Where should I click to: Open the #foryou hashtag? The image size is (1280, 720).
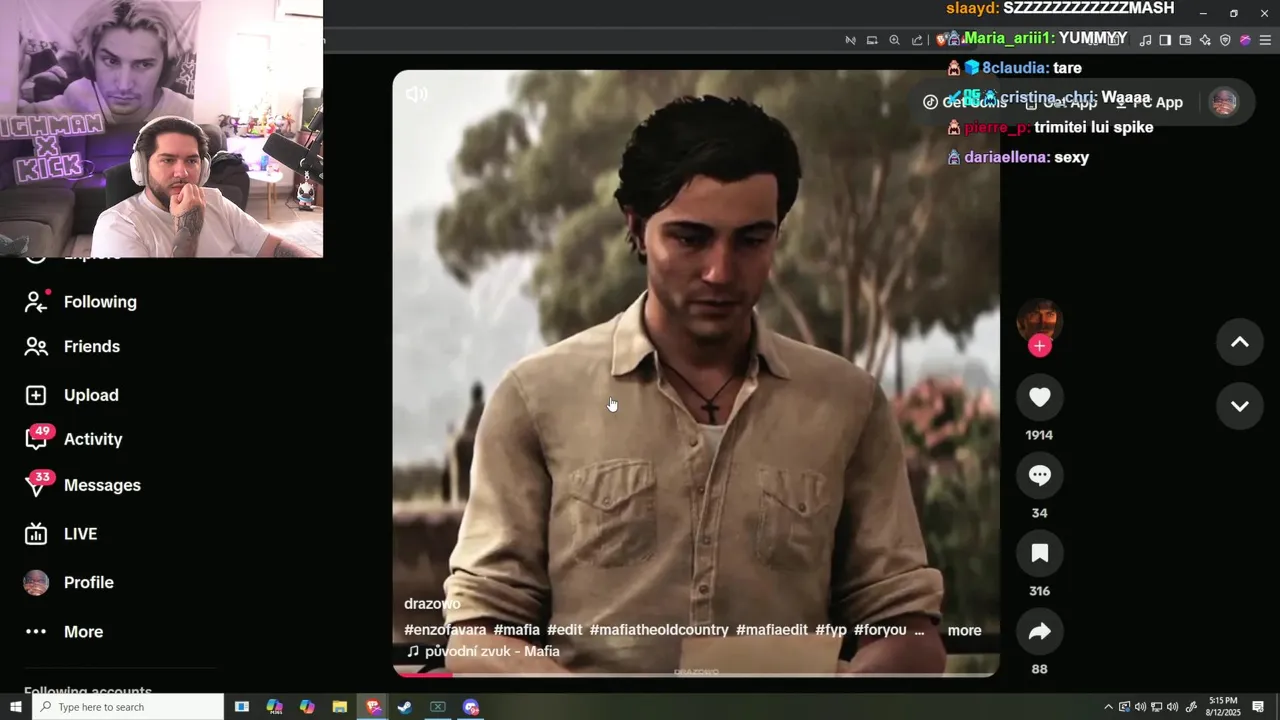coord(880,630)
